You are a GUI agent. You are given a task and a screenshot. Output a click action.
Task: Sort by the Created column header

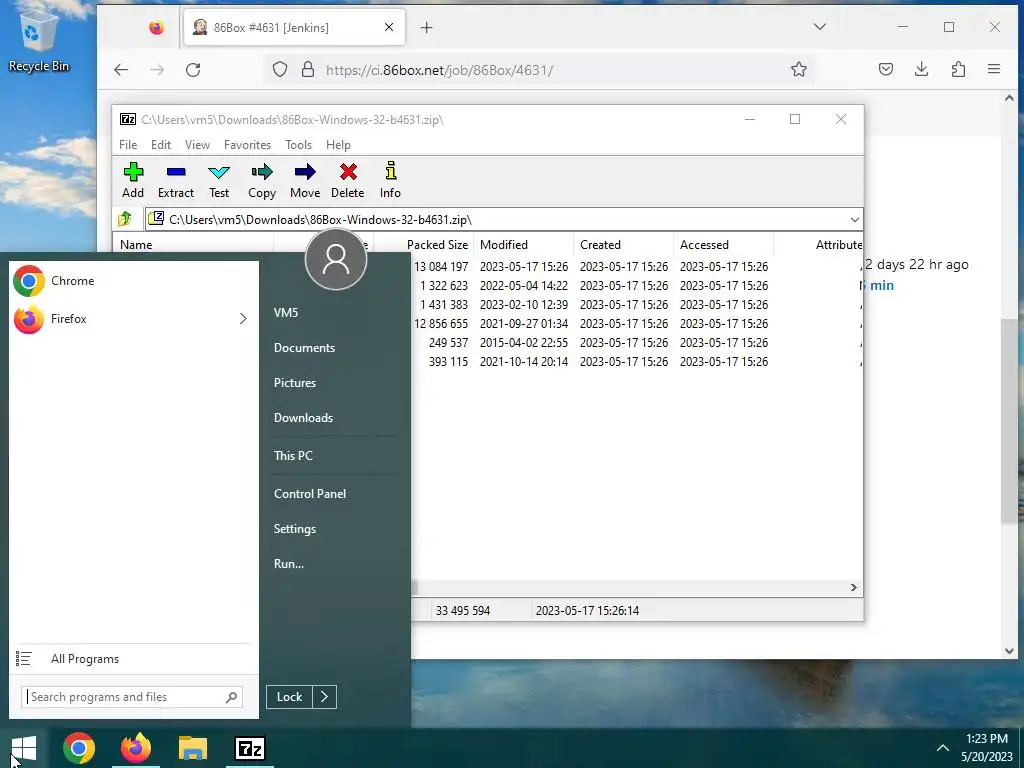pos(624,245)
